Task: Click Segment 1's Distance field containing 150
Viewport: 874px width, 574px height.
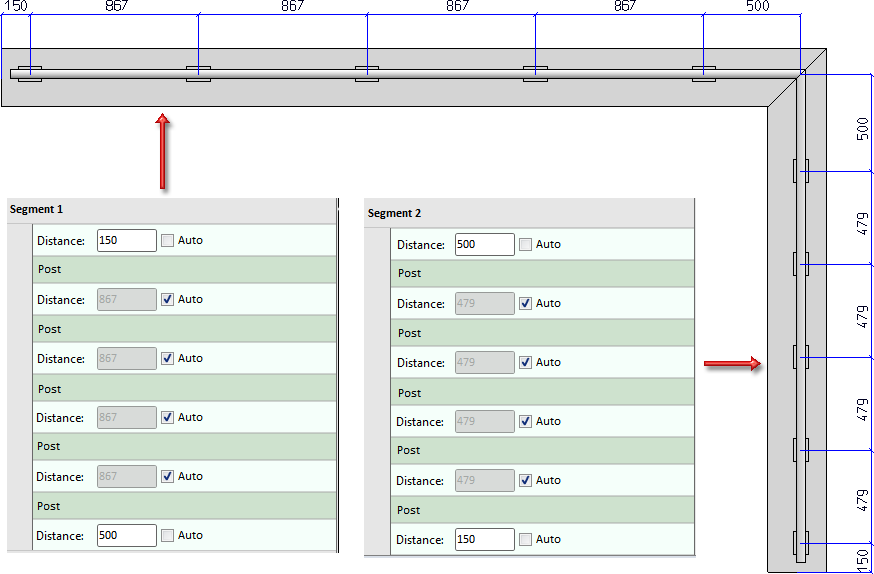Action: (127, 240)
